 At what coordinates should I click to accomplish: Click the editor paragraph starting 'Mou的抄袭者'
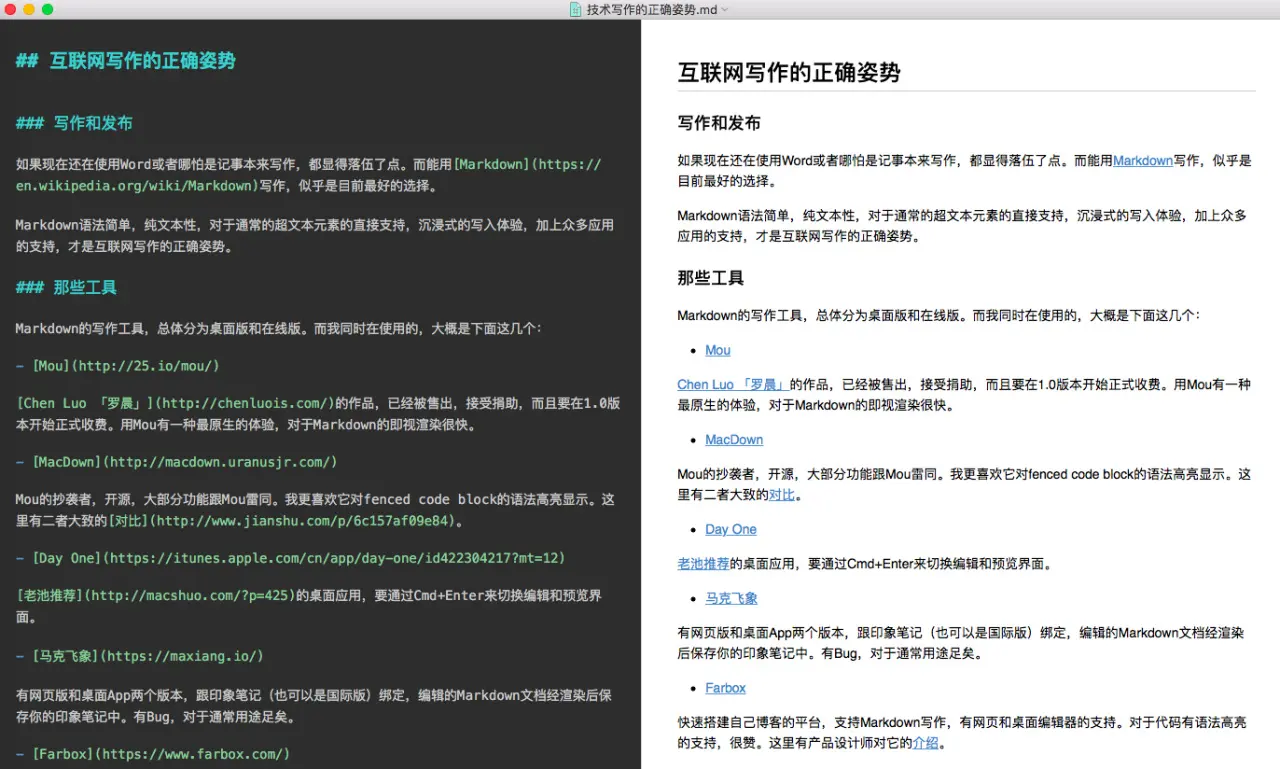click(x=315, y=510)
